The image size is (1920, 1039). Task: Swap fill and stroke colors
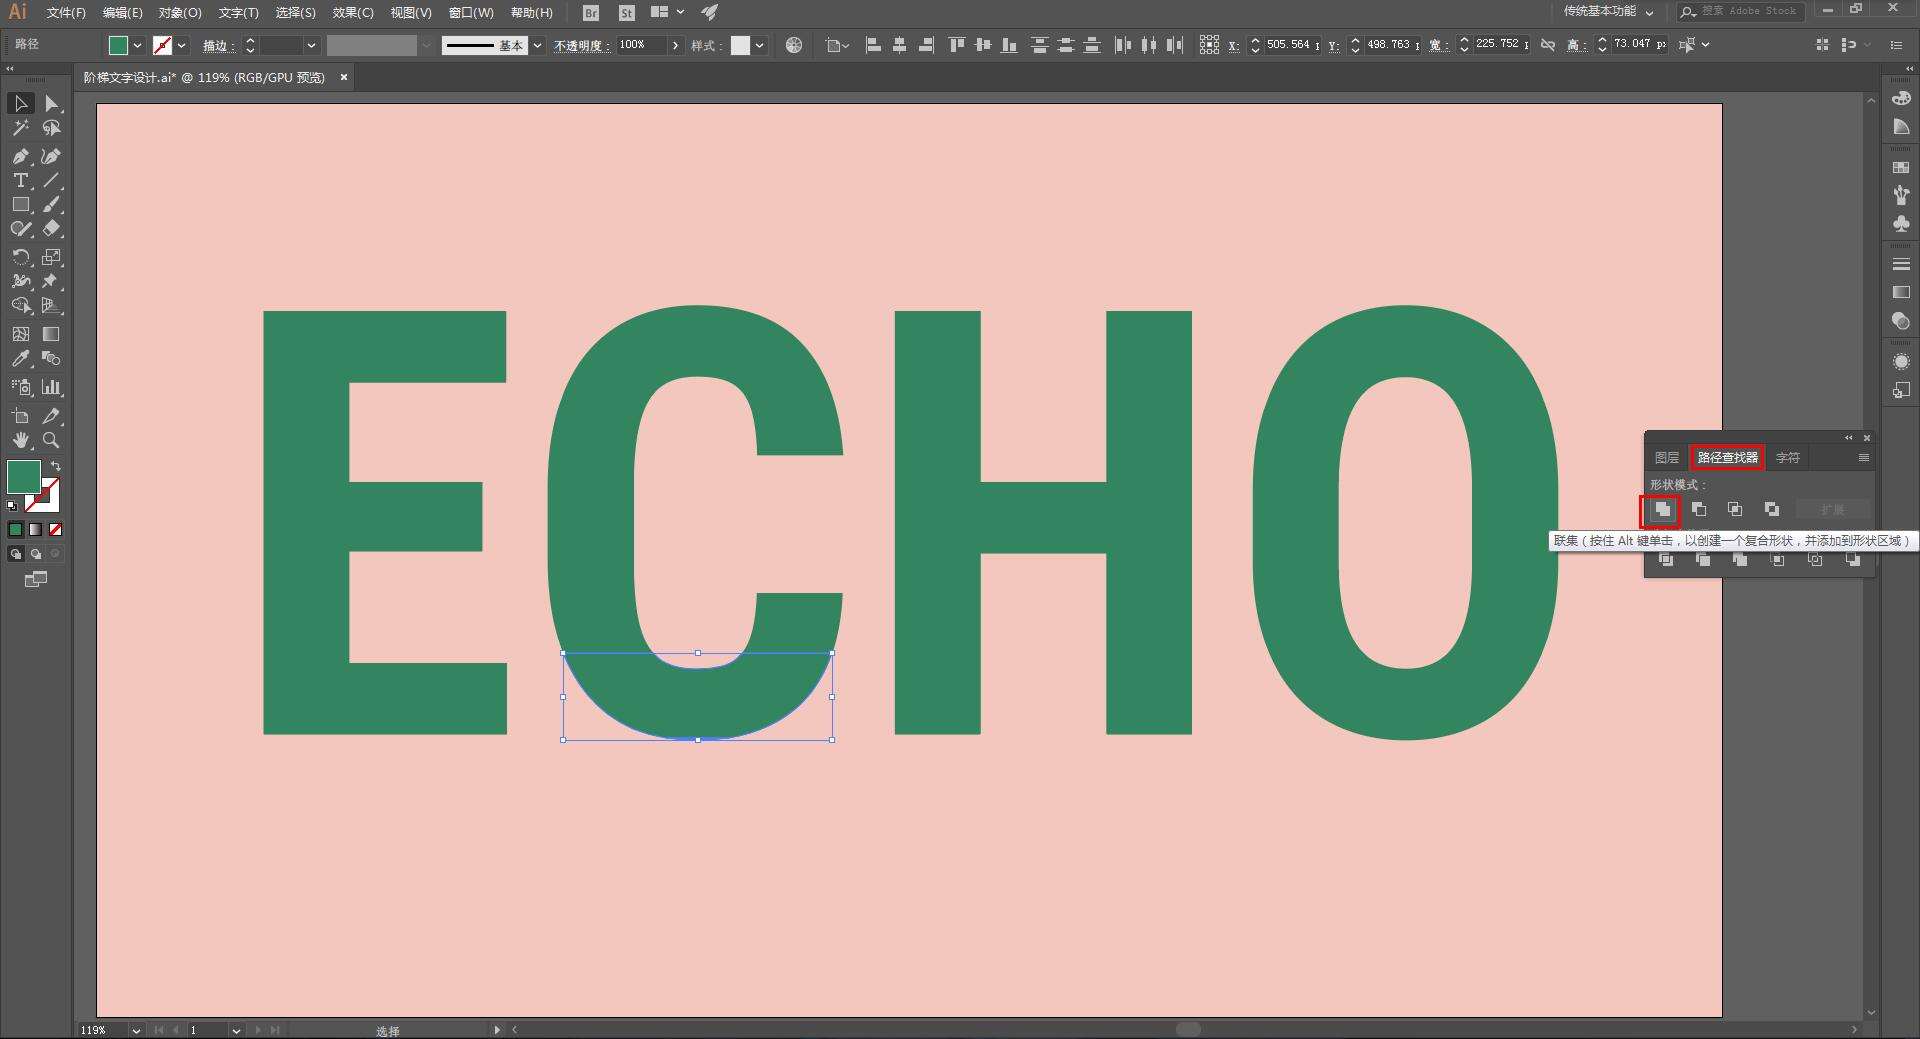coord(56,466)
